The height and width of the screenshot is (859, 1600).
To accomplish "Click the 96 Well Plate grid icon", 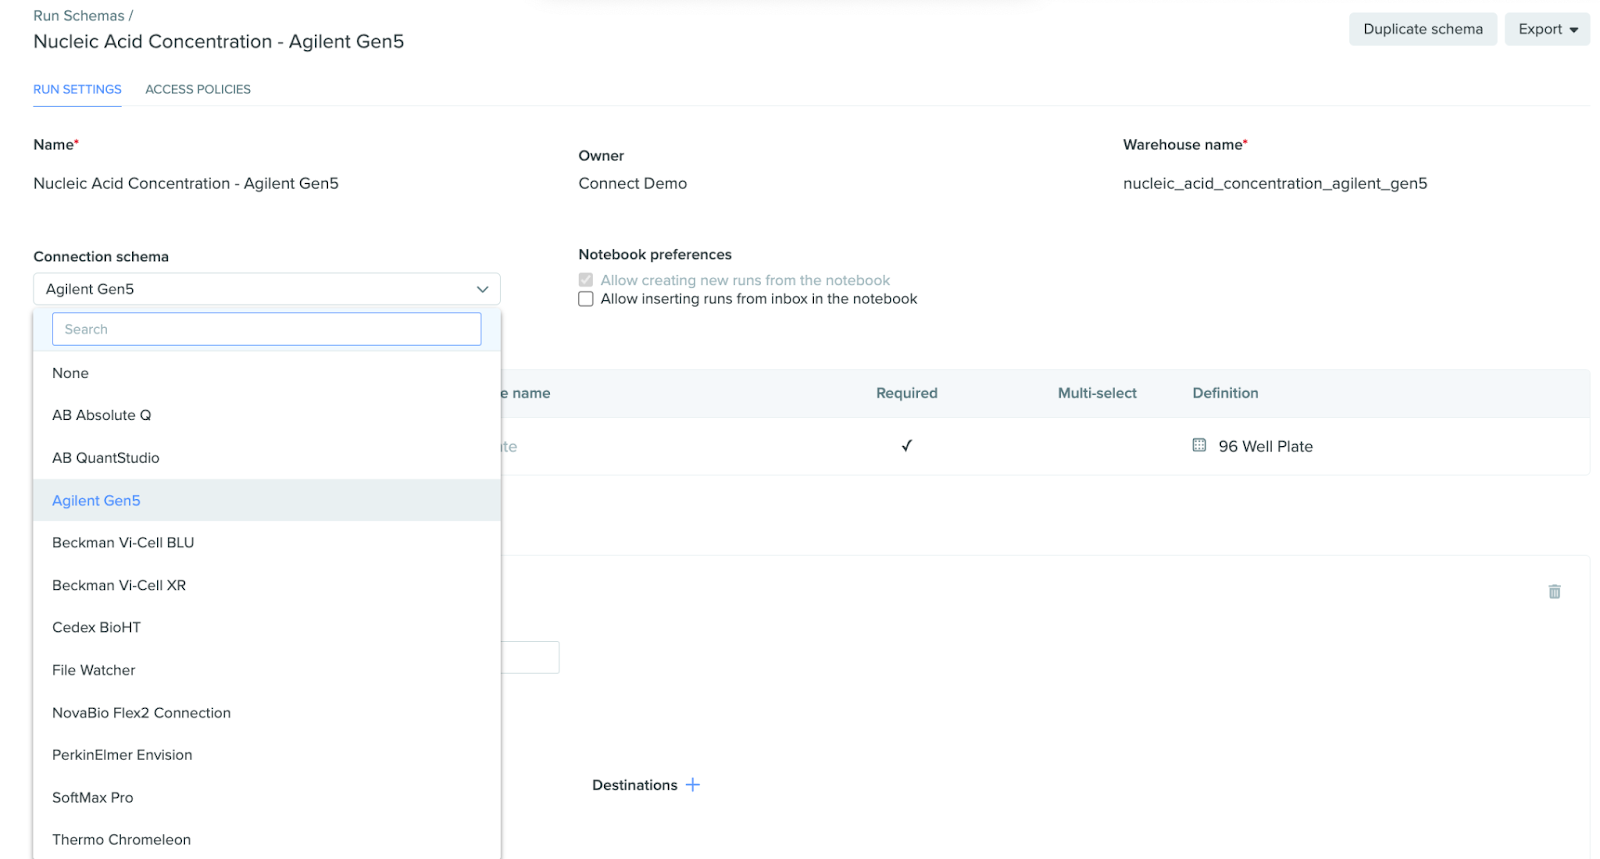I will 1199,445.
